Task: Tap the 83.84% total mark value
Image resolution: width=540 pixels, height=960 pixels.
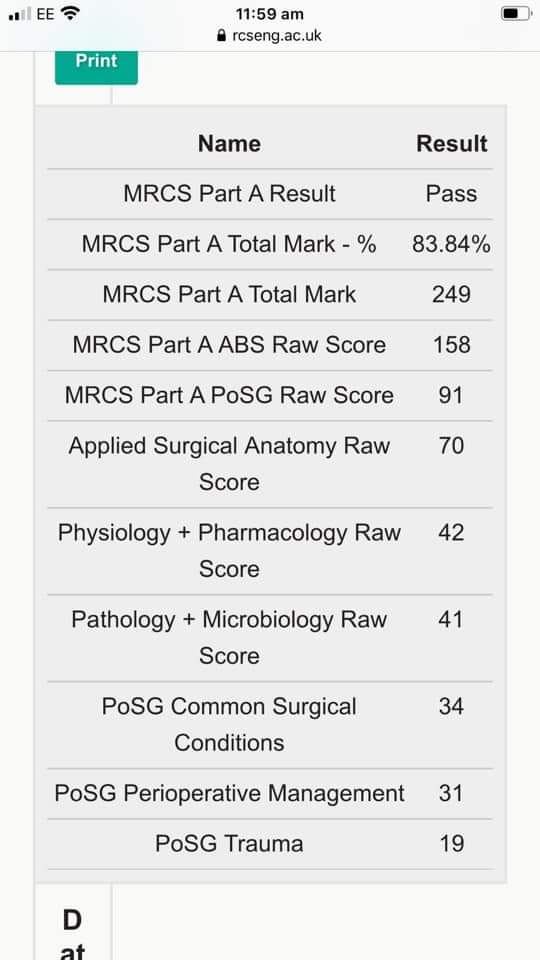Action: (451, 244)
